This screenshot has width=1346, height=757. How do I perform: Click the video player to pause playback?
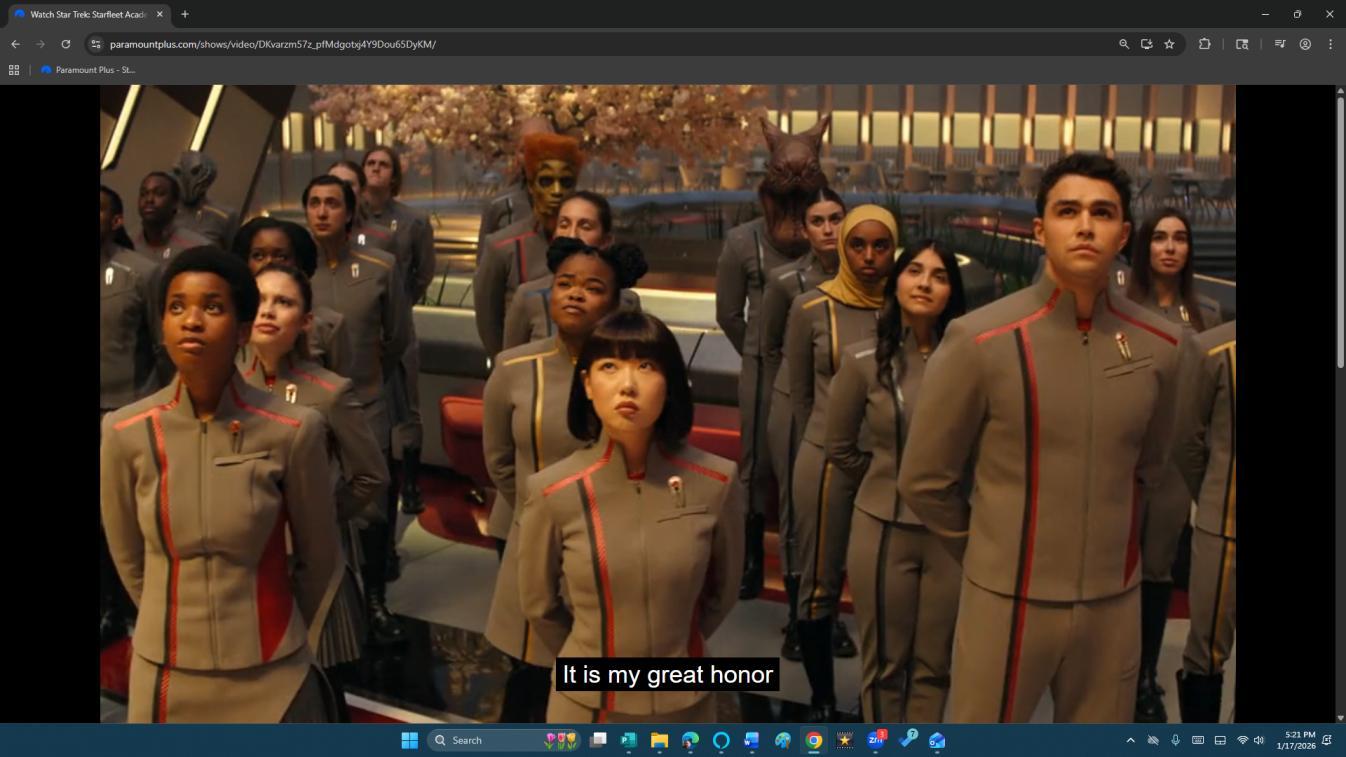click(668, 403)
